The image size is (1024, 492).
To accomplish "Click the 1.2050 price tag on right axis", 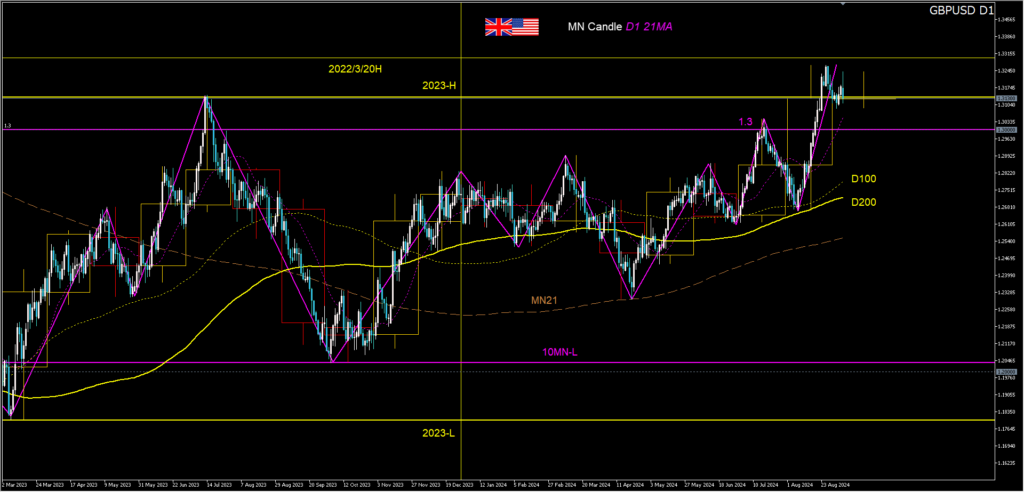I will [x=1006, y=371].
